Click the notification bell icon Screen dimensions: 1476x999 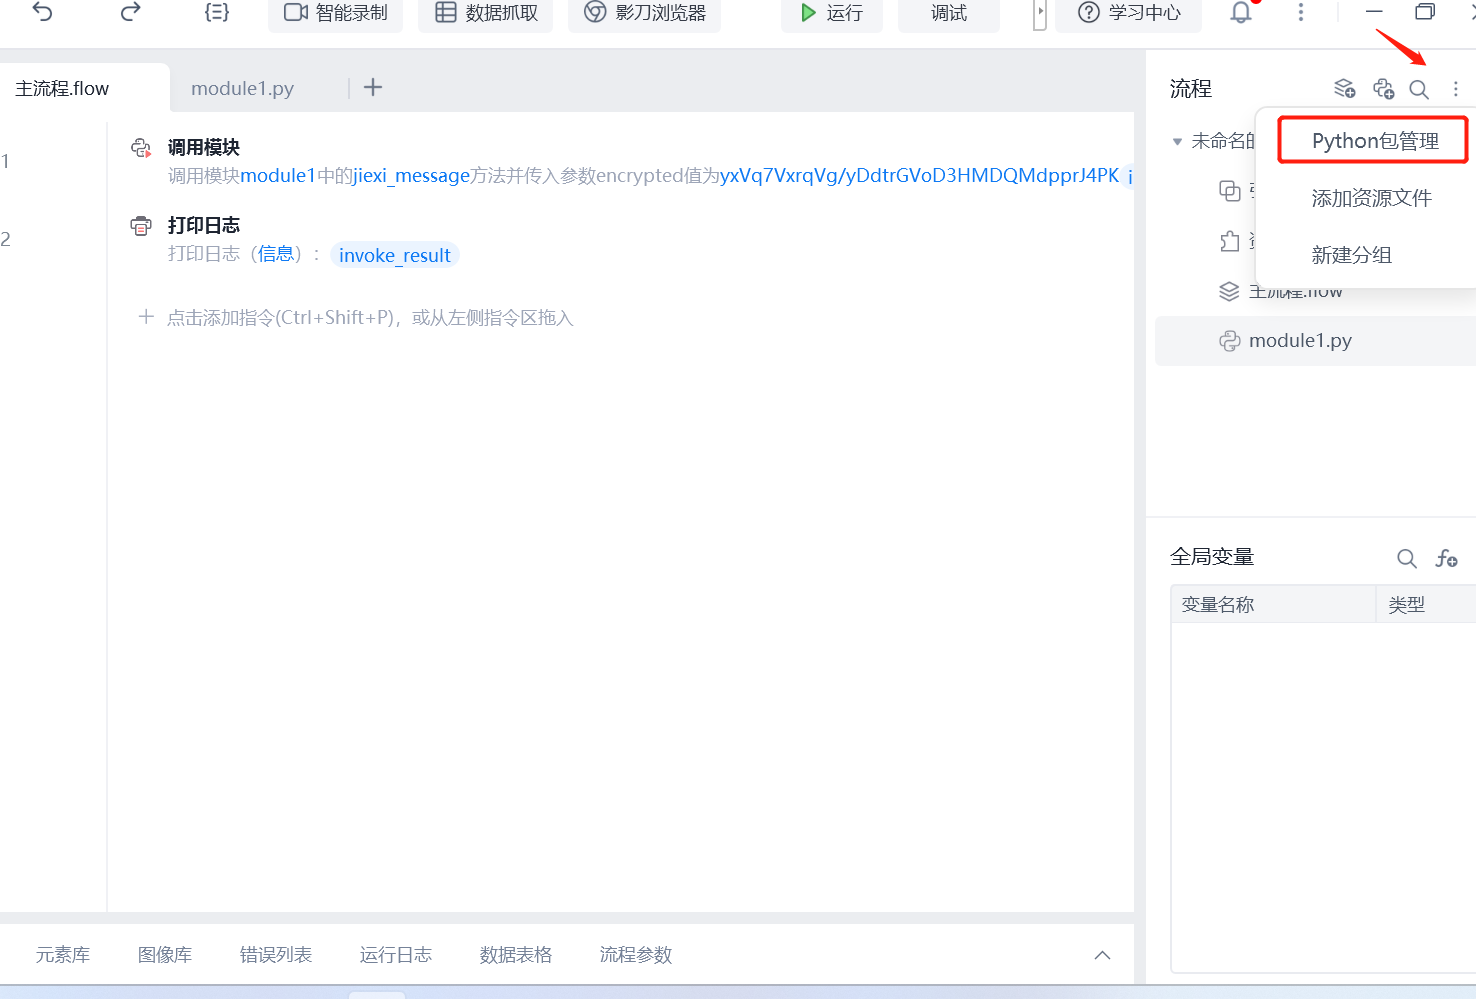coord(1241,12)
